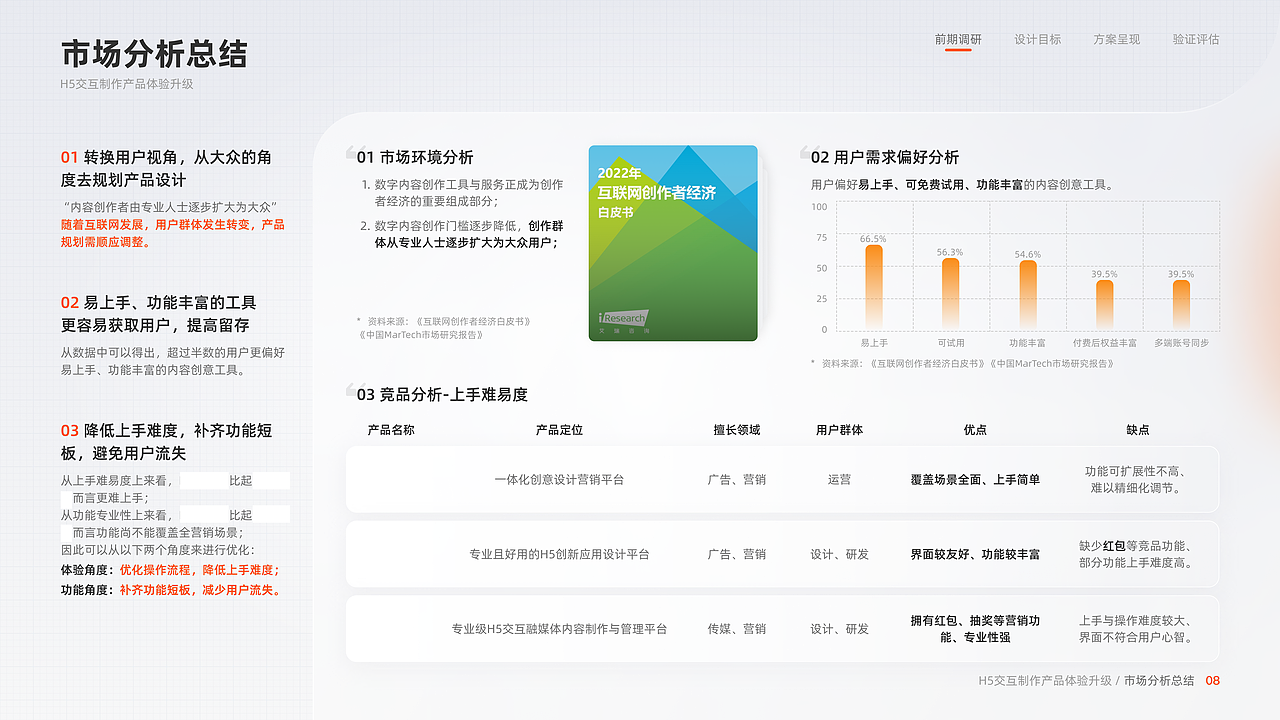Click the 覆盖场景全面、上手简单 advantage cell
The image size is (1280, 720).
point(975,480)
